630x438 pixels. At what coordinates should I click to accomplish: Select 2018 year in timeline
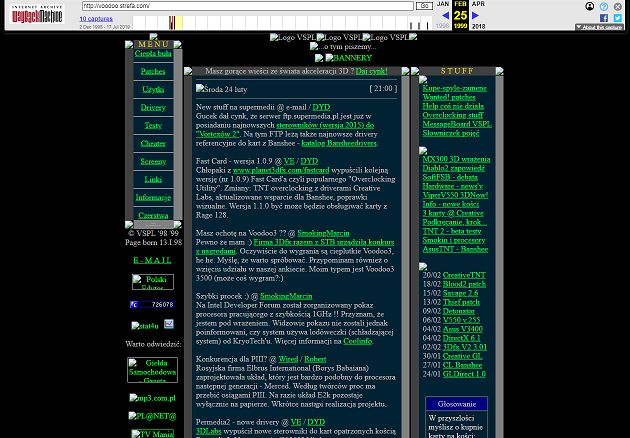pyautogui.click(x=479, y=27)
